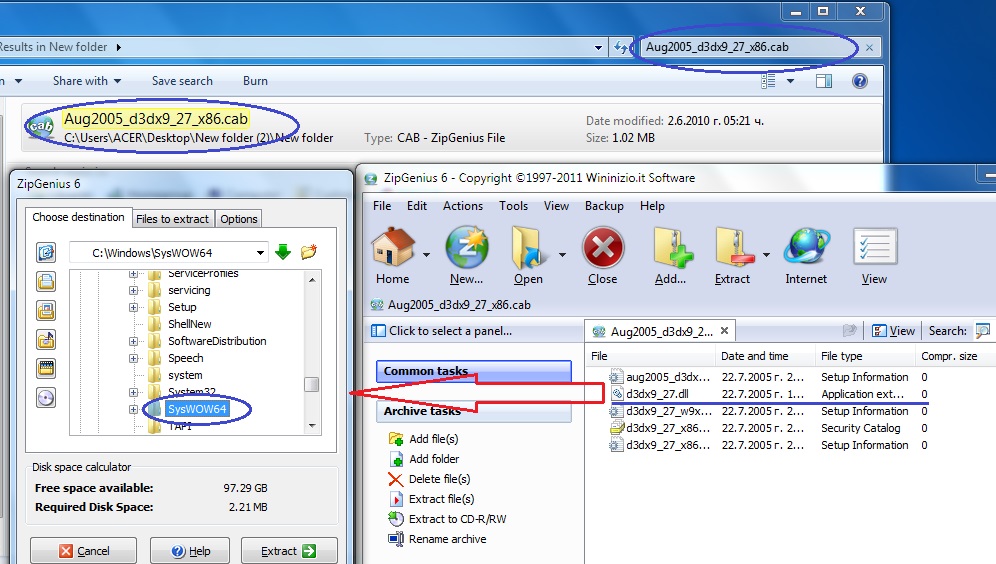This screenshot has height=564, width=996.
Task: Click the folder tree scrollbar up arrow
Action: click(x=312, y=279)
